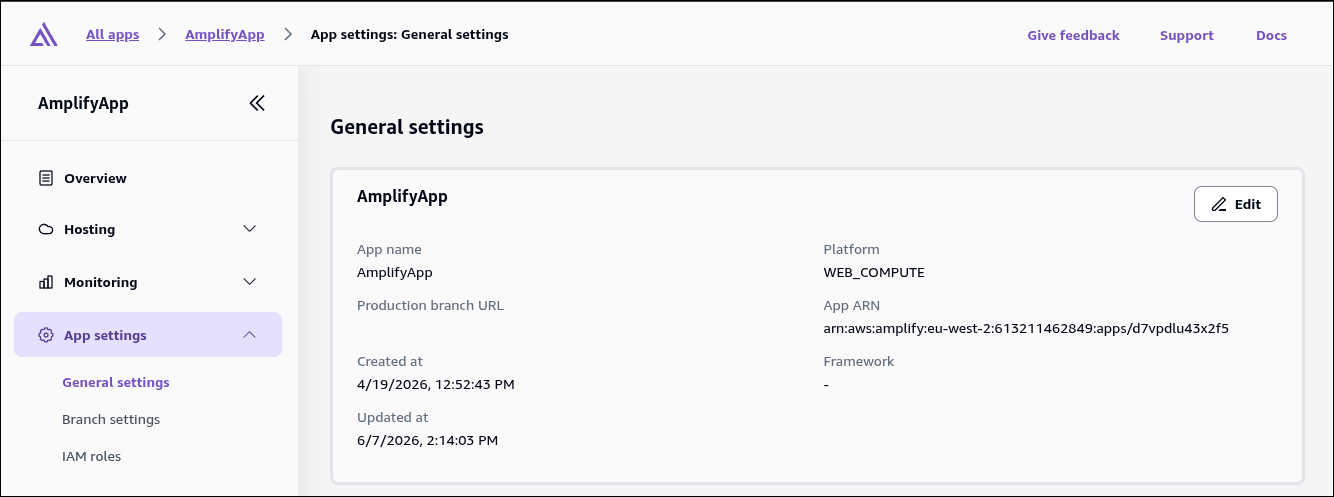The image size is (1334, 497).
Task: Click the Updated at timestamp 6/7/2026
Action: click(x=428, y=440)
